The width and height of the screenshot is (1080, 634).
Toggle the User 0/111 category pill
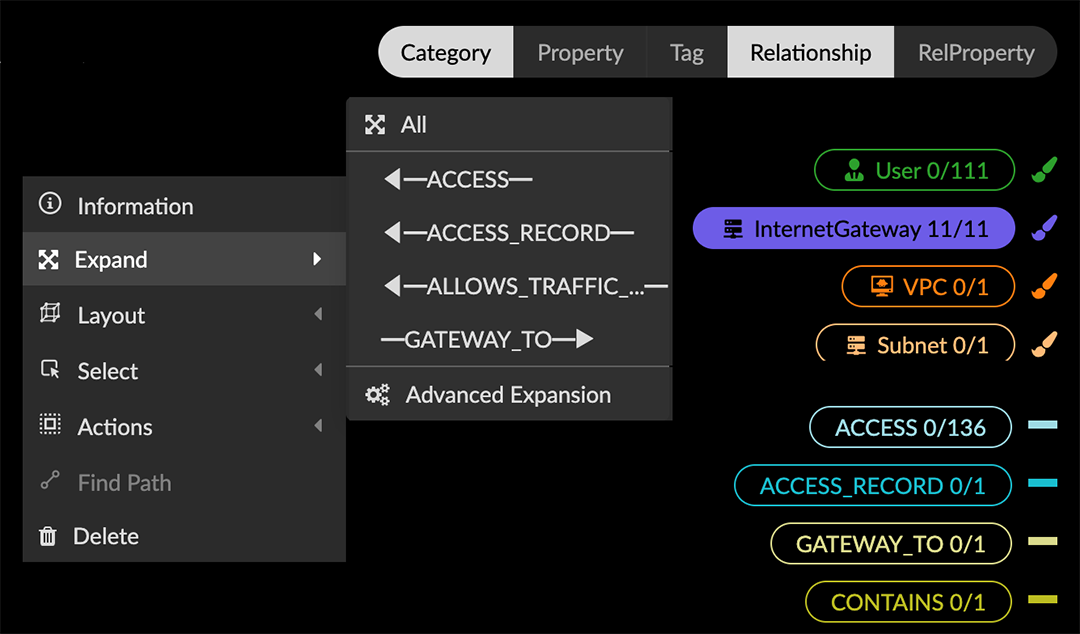coord(915,171)
